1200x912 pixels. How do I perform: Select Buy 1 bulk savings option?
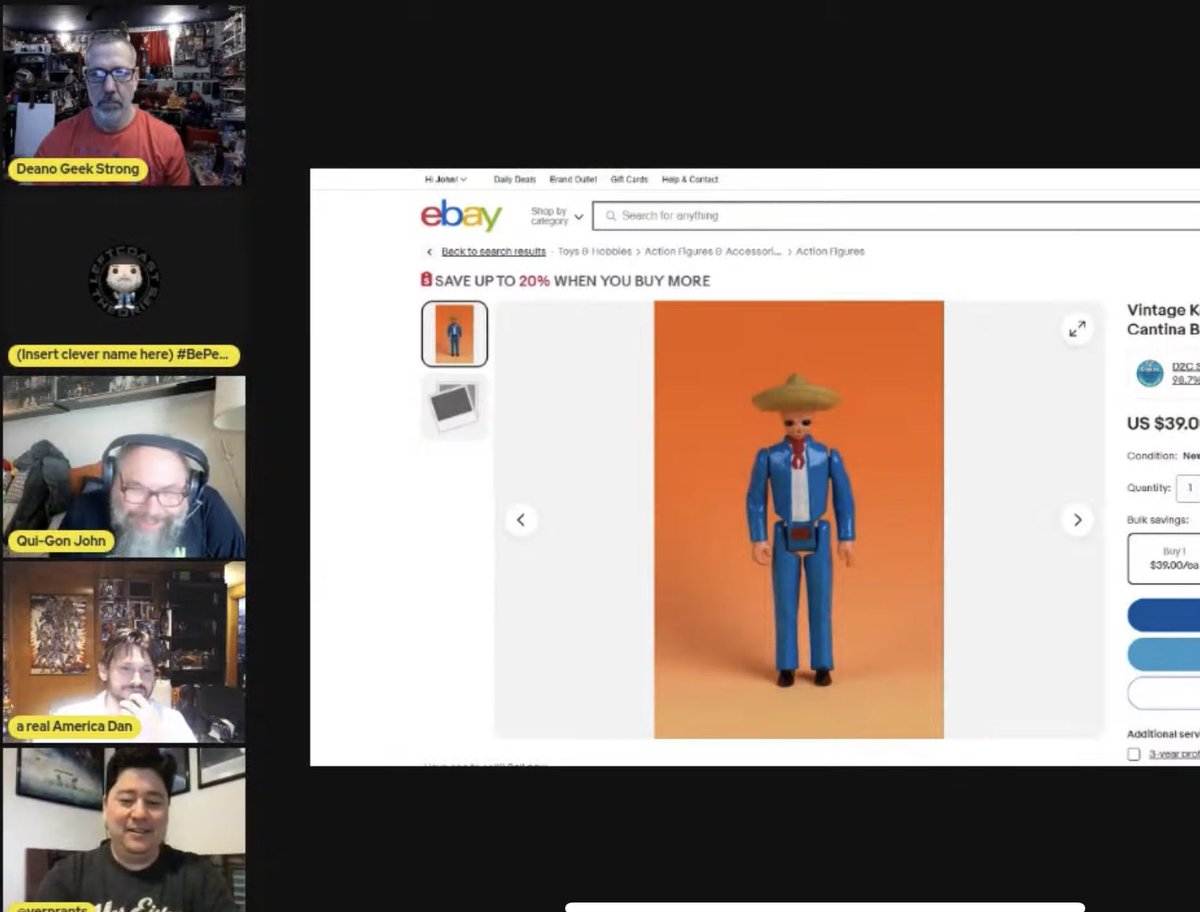point(1164,558)
